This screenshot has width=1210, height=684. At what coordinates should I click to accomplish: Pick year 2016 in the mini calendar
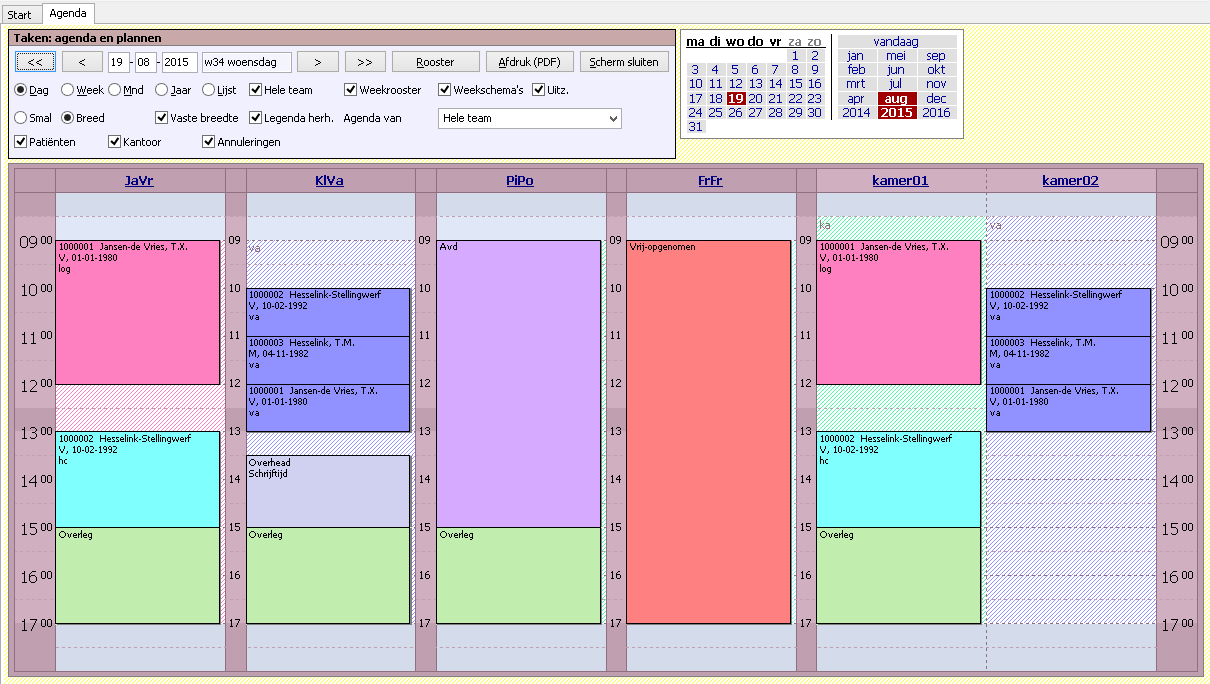pyautogui.click(x=936, y=113)
